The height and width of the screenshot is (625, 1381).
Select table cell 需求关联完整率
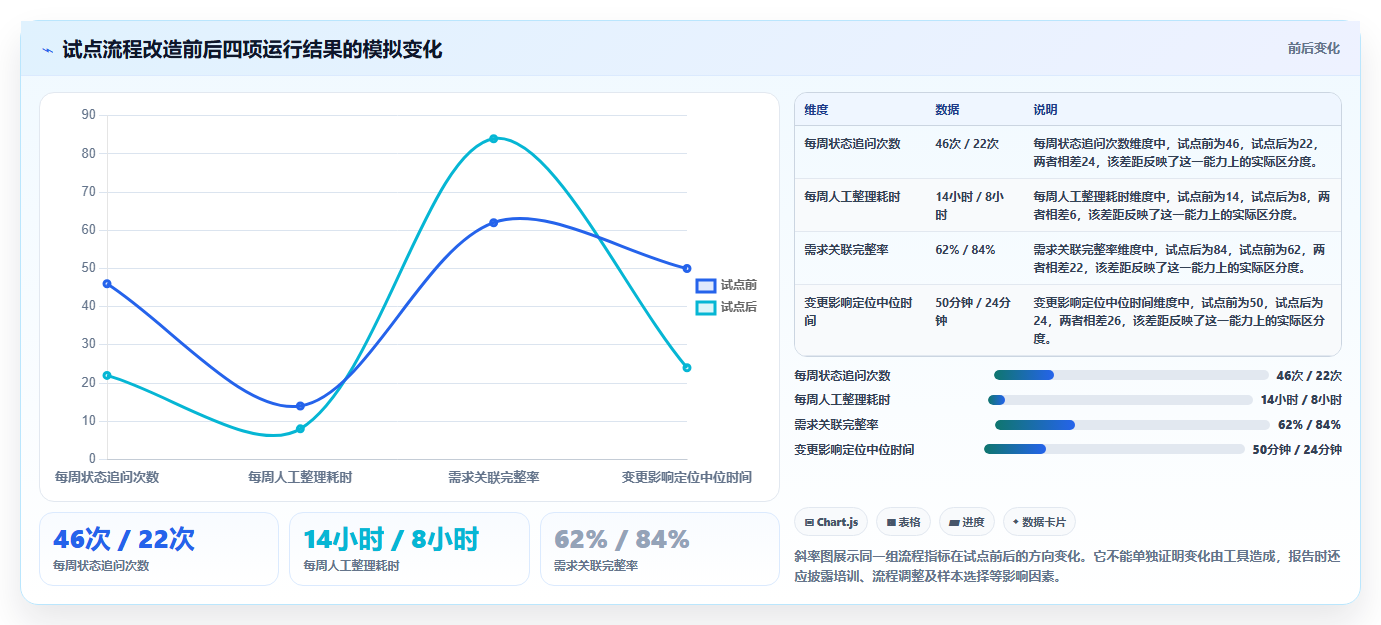pos(846,250)
